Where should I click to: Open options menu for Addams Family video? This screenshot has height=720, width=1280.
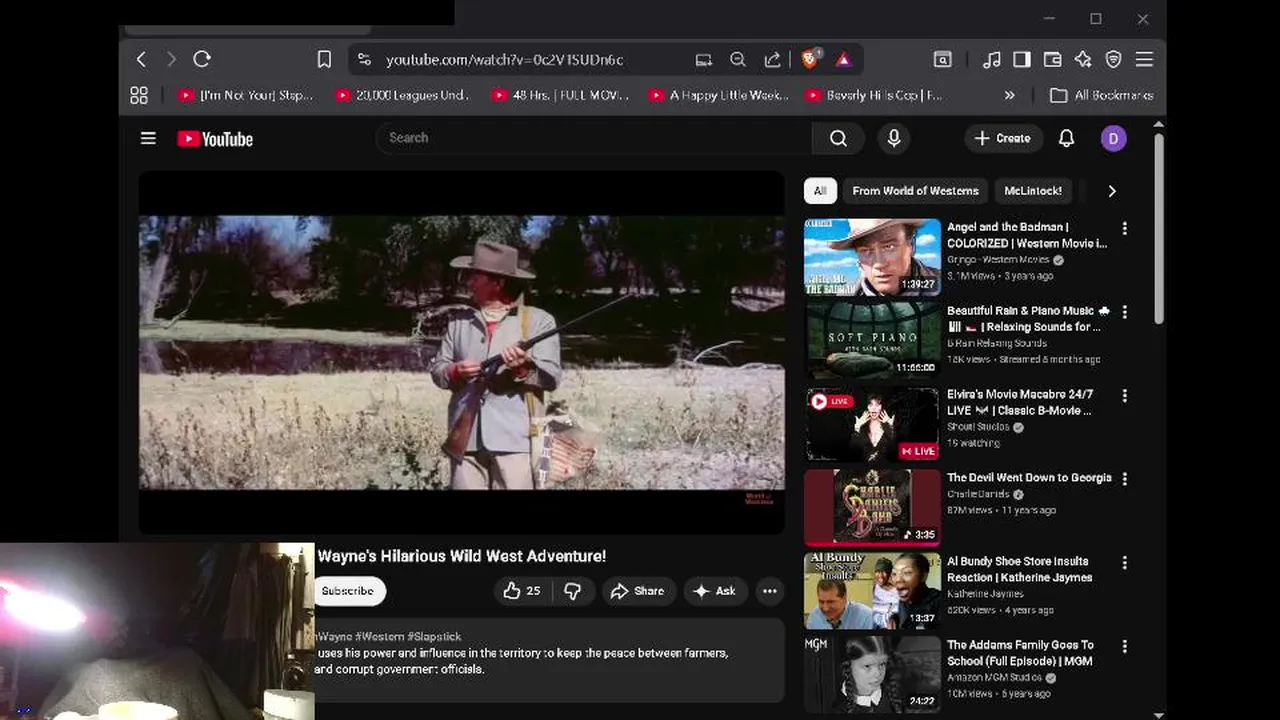[x=1124, y=646]
